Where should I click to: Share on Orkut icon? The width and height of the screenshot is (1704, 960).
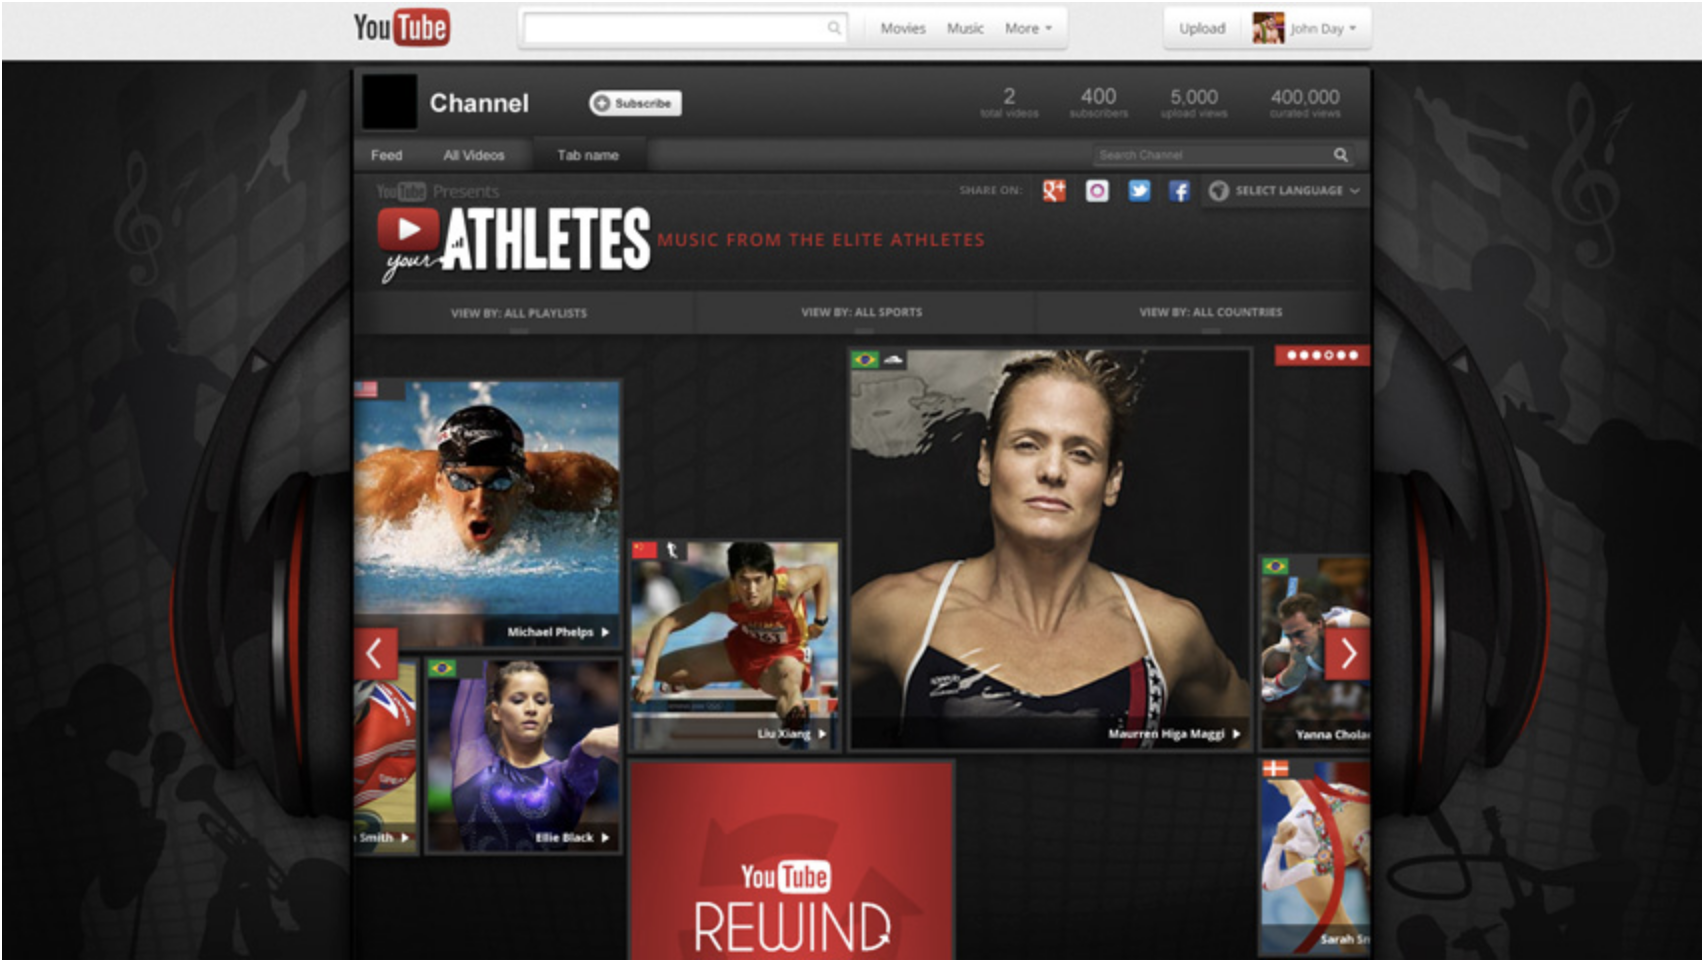coord(1097,190)
